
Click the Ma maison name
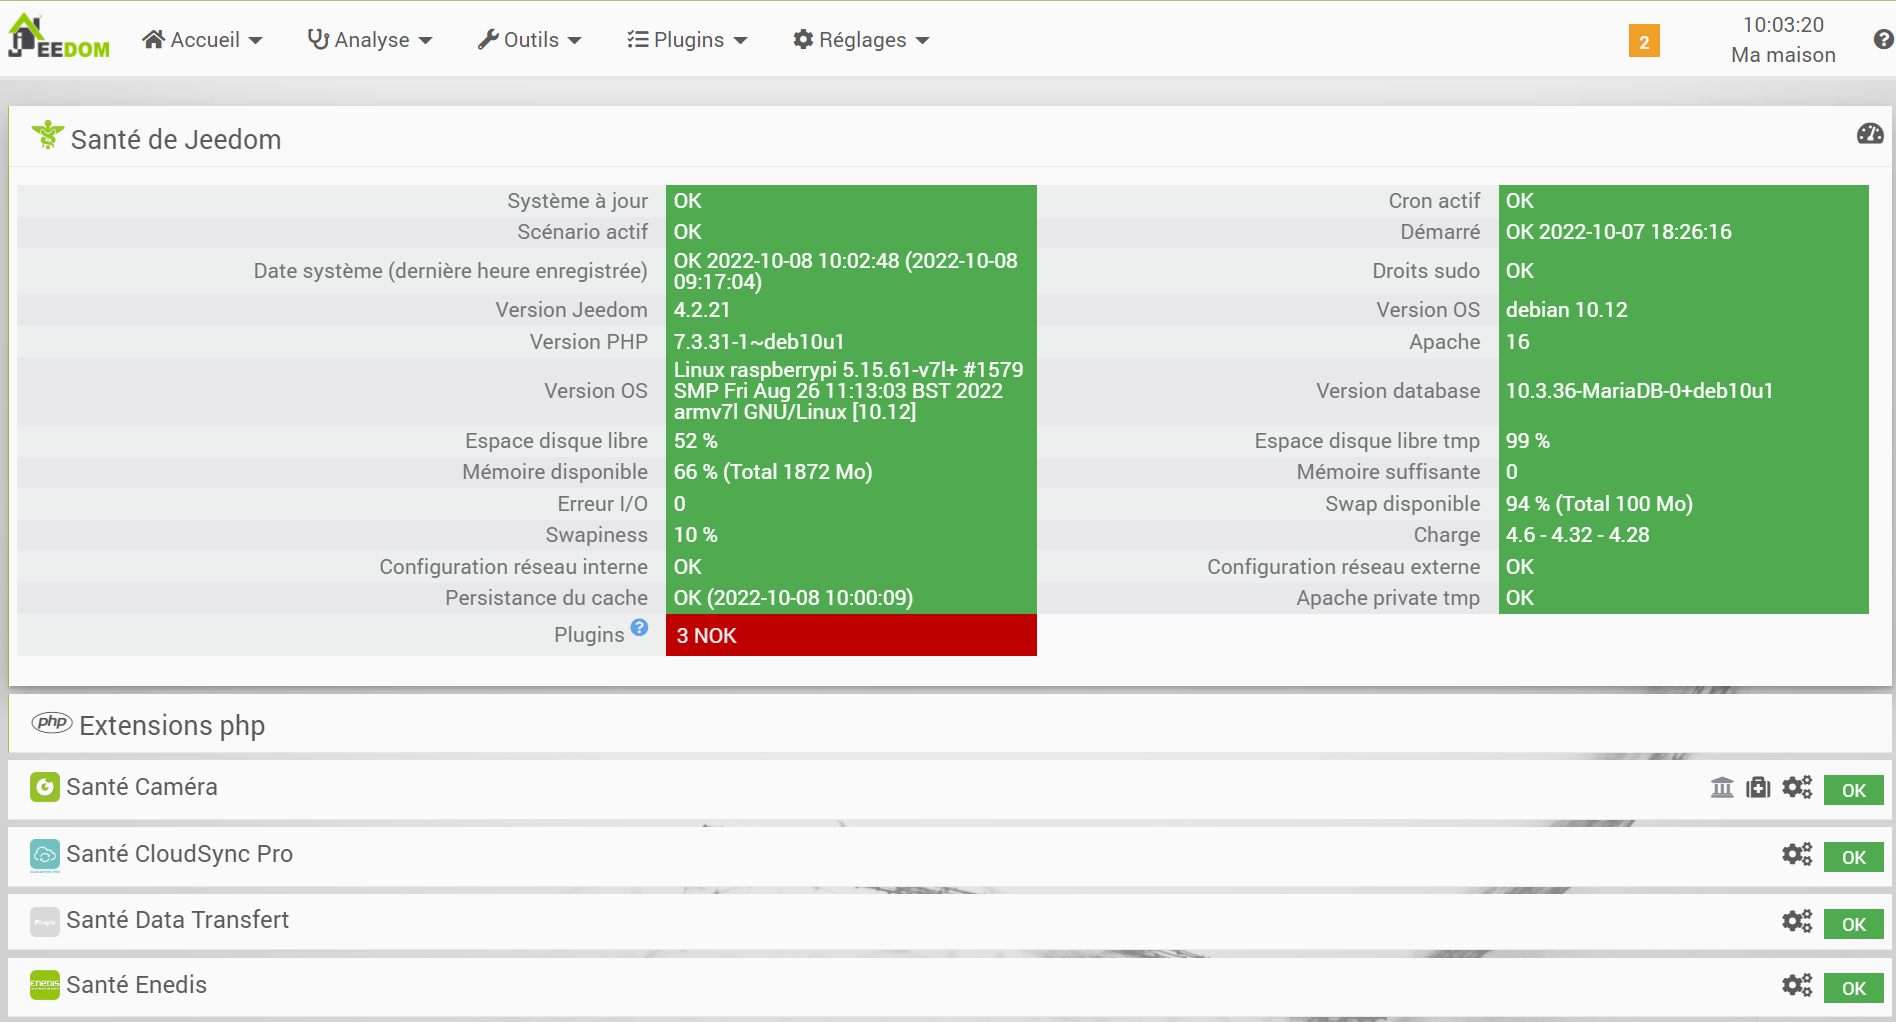click(1783, 55)
